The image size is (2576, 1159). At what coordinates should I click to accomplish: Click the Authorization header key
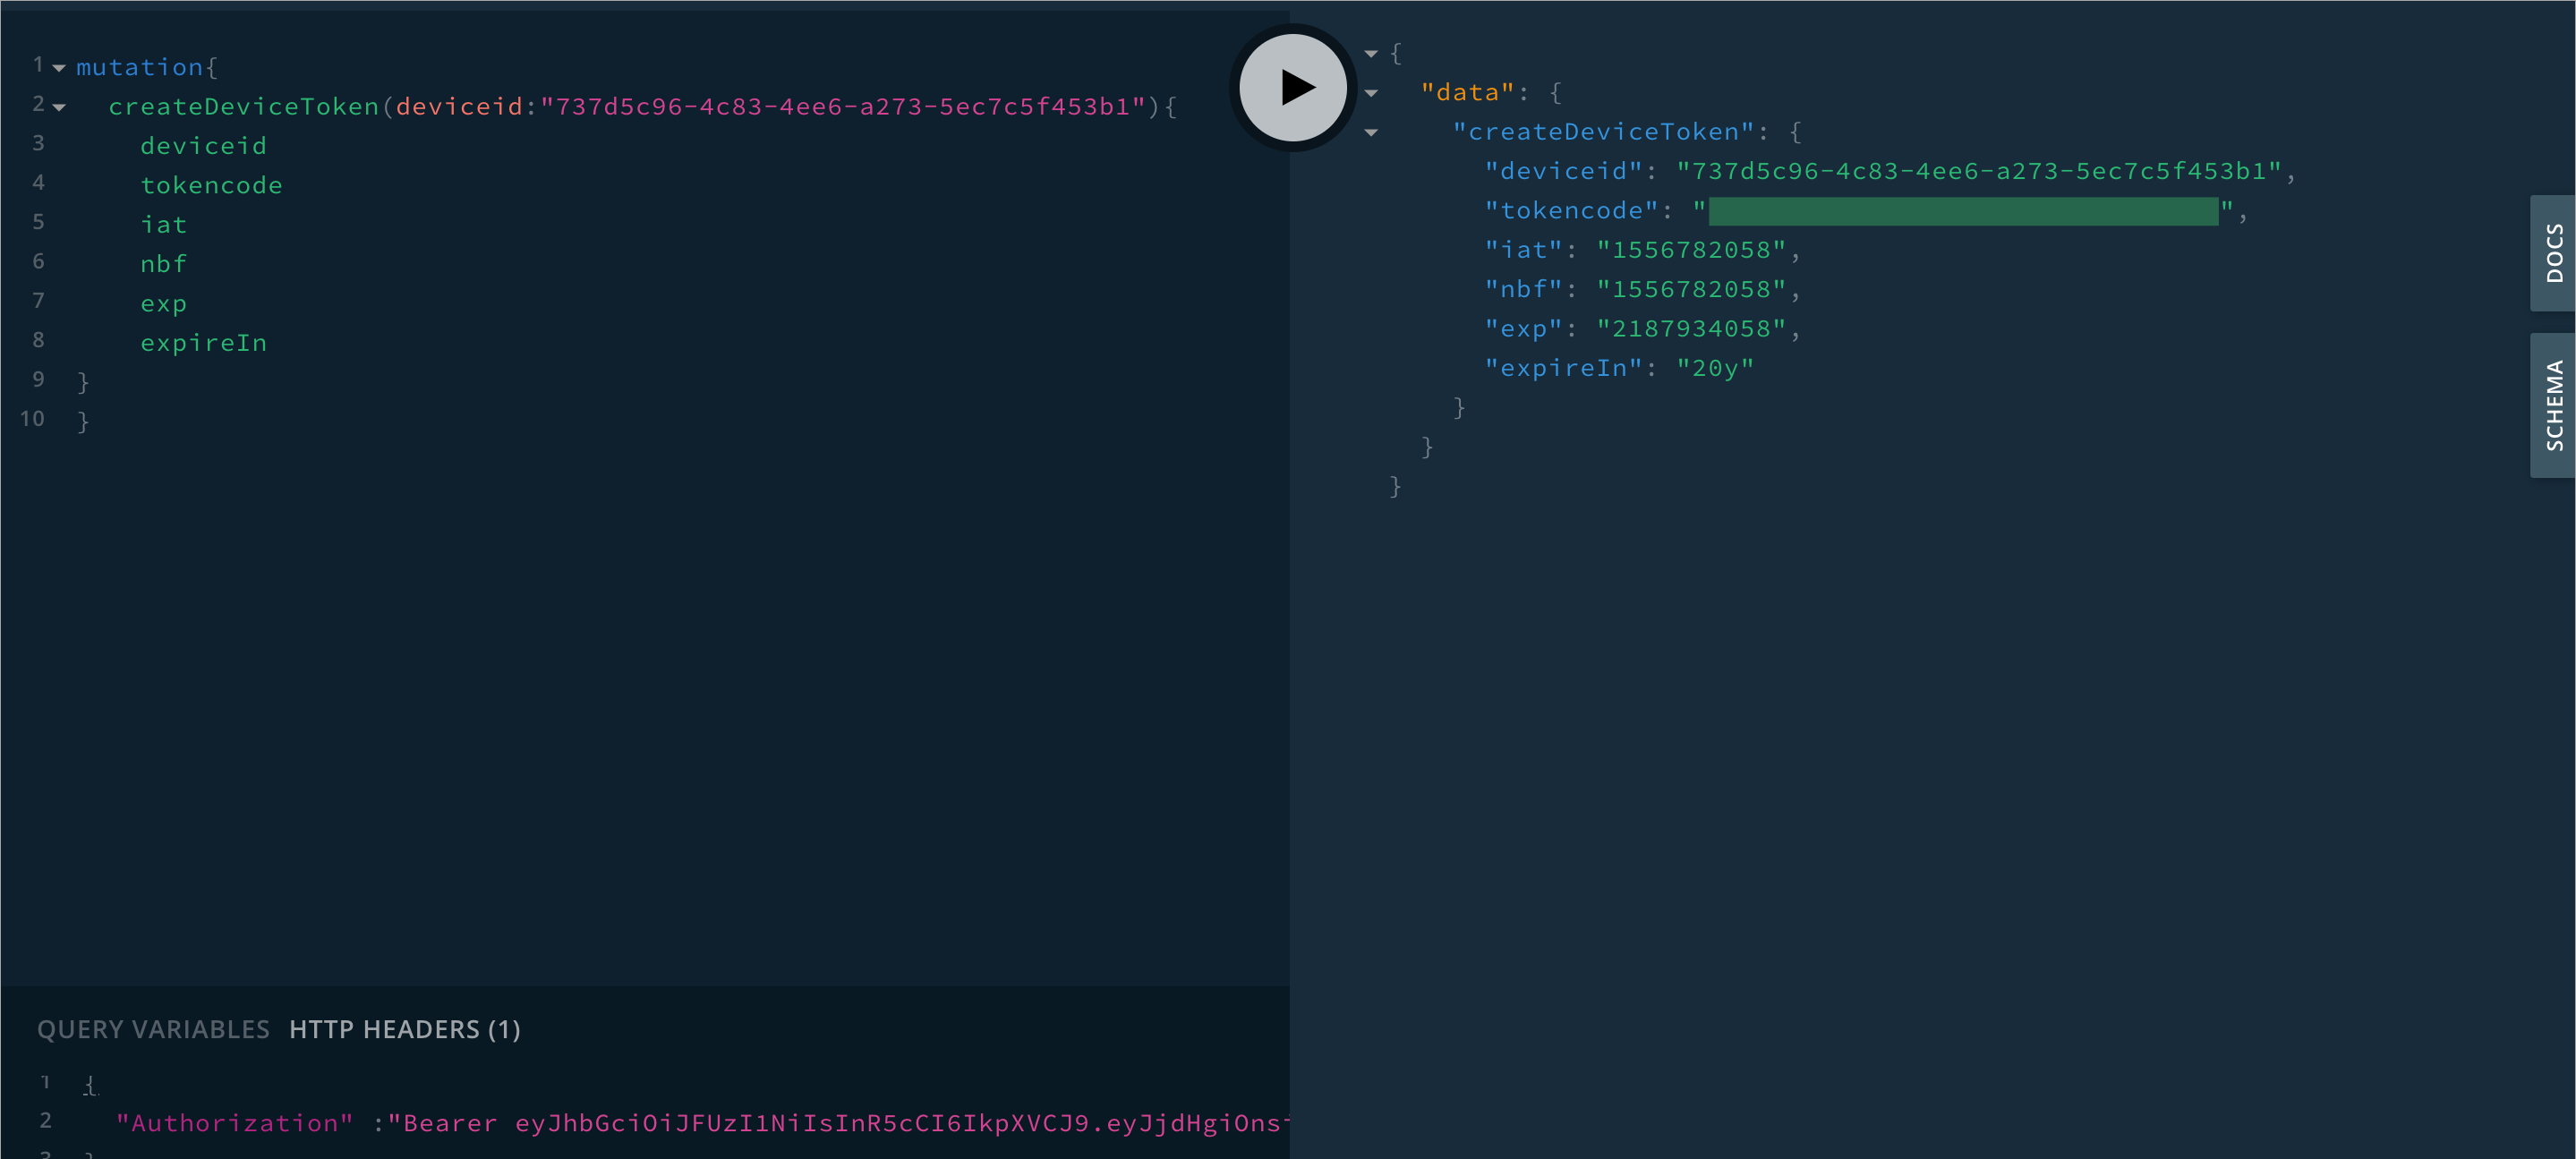[235, 1123]
